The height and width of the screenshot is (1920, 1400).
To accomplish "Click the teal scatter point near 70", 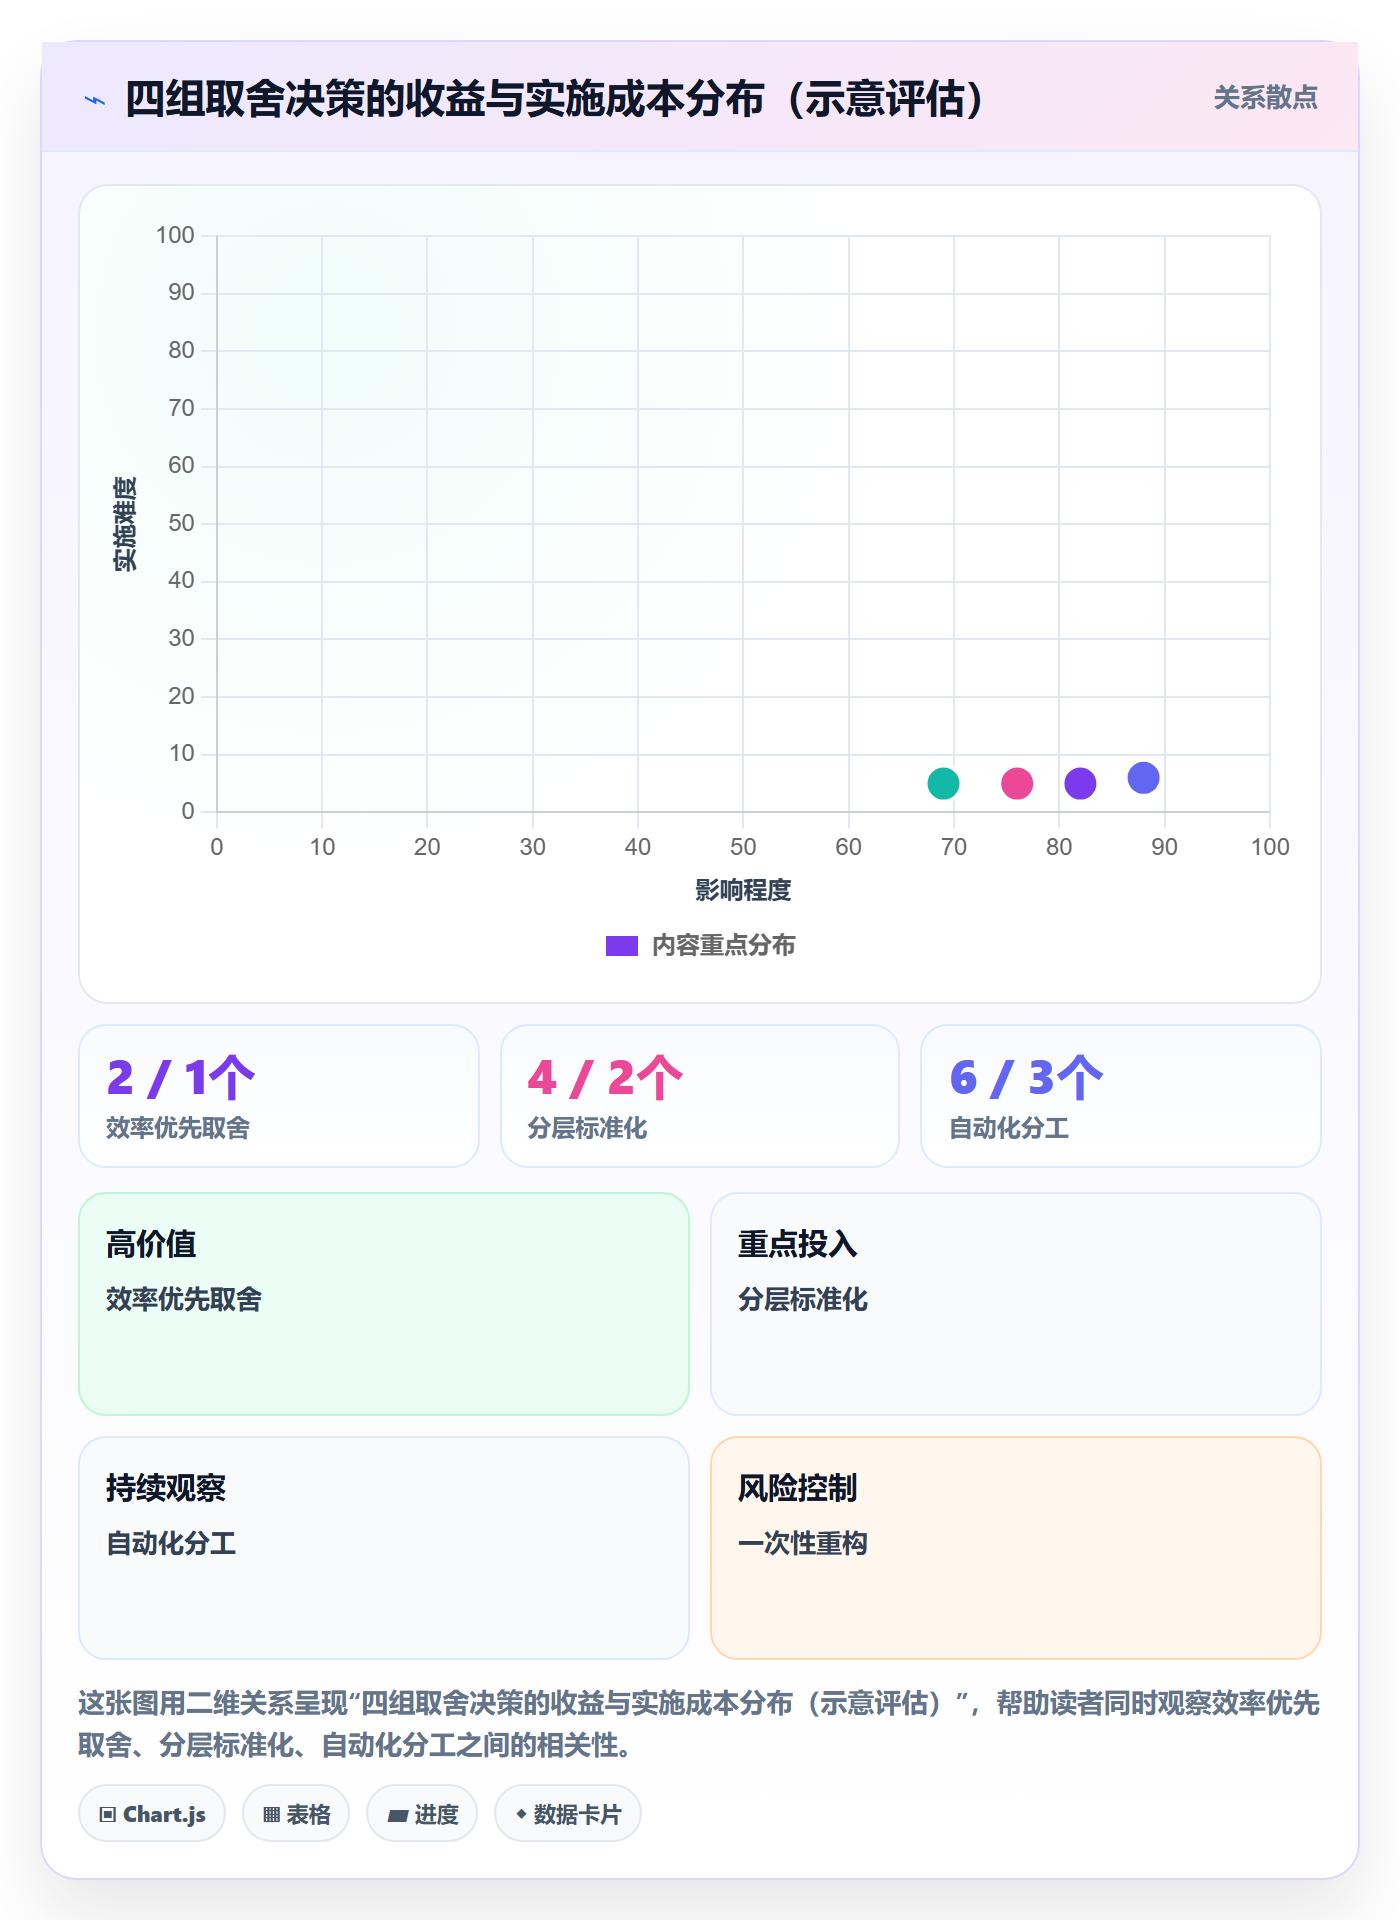I will coord(943,783).
